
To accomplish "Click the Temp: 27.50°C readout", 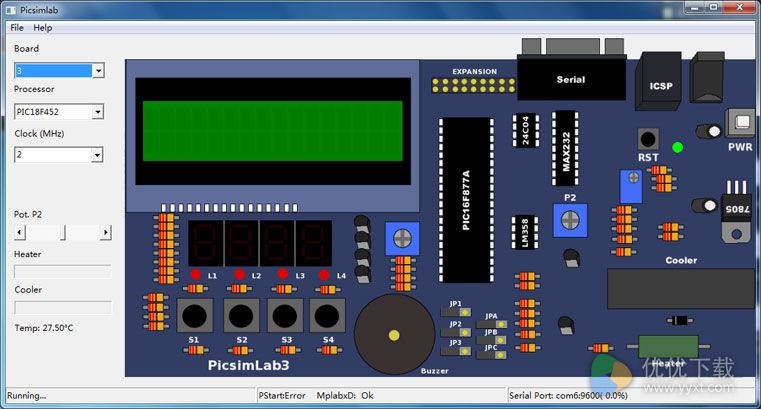I will click(44, 328).
